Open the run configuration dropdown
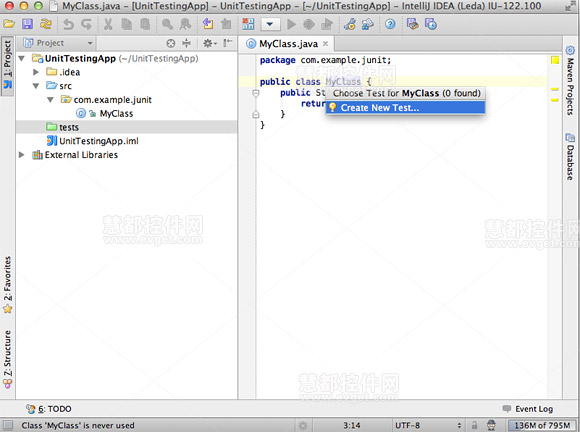 click(x=270, y=25)
